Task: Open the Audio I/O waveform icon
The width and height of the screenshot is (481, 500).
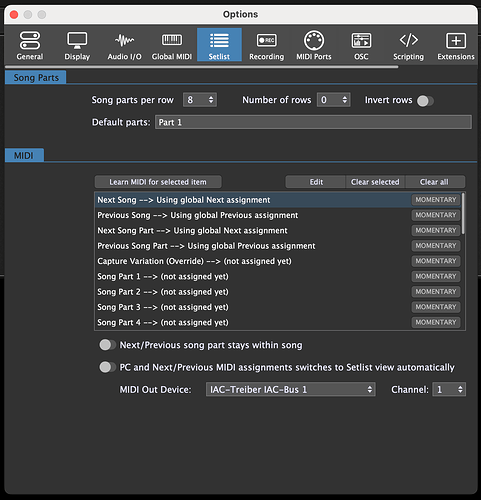Action: [124, 41]
